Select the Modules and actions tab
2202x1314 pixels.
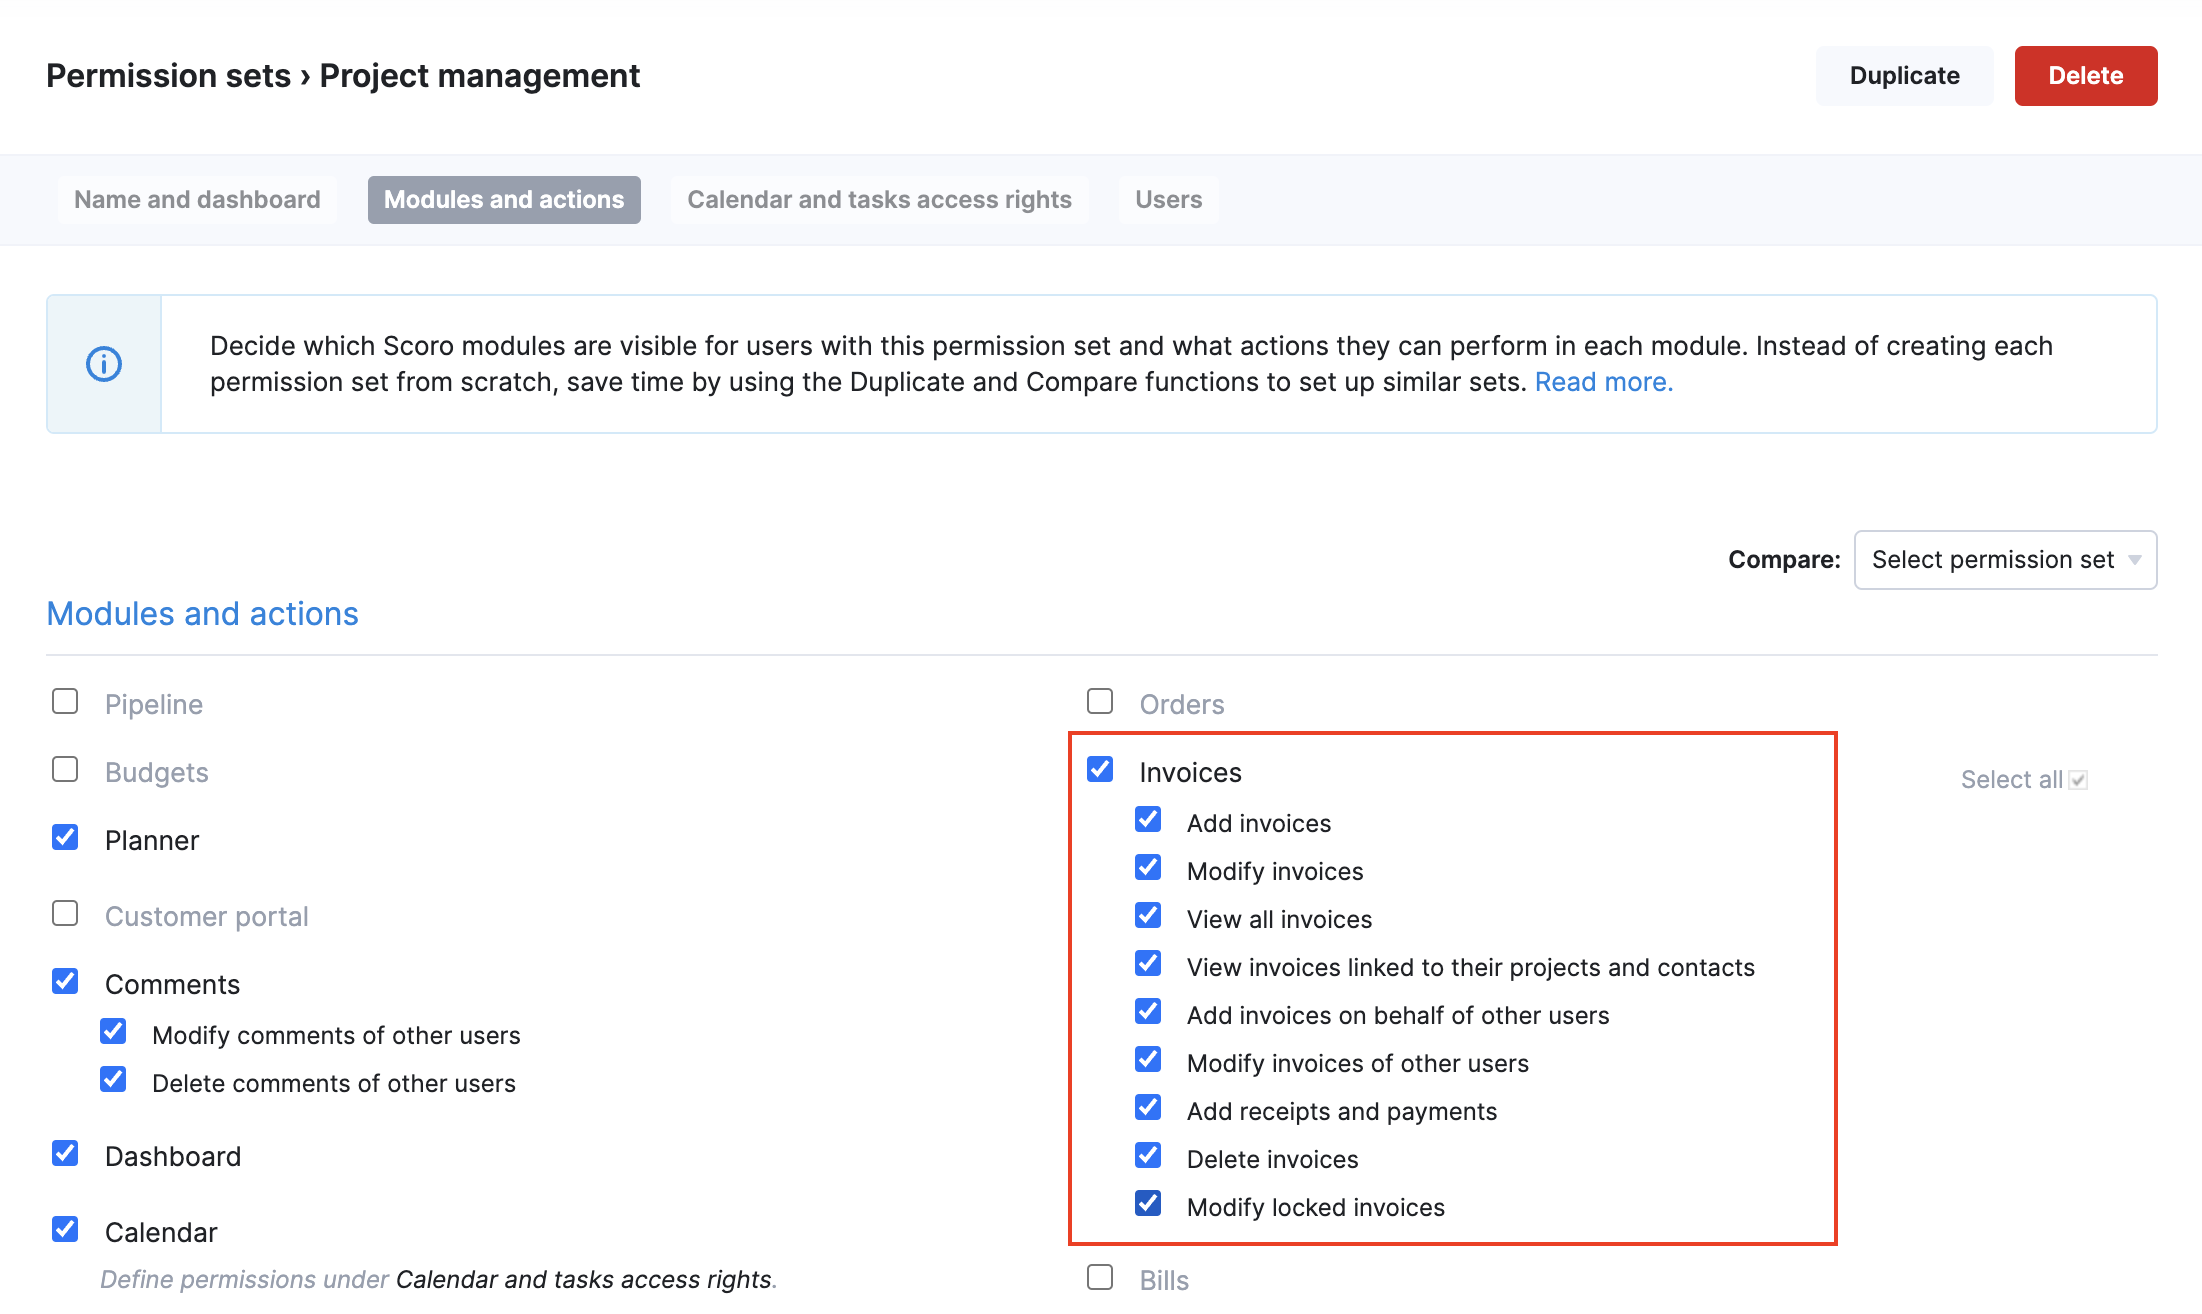[x=504, y=200]
